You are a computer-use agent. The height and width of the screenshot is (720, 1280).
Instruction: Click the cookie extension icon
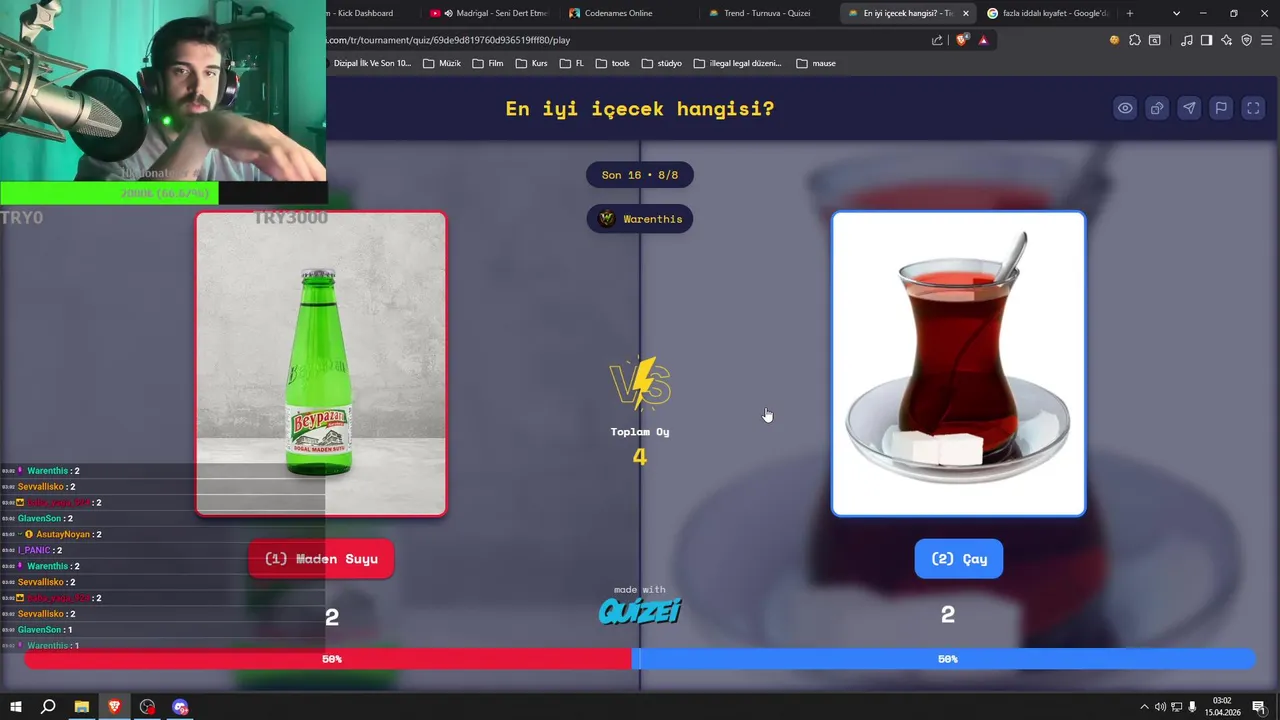1114,40
